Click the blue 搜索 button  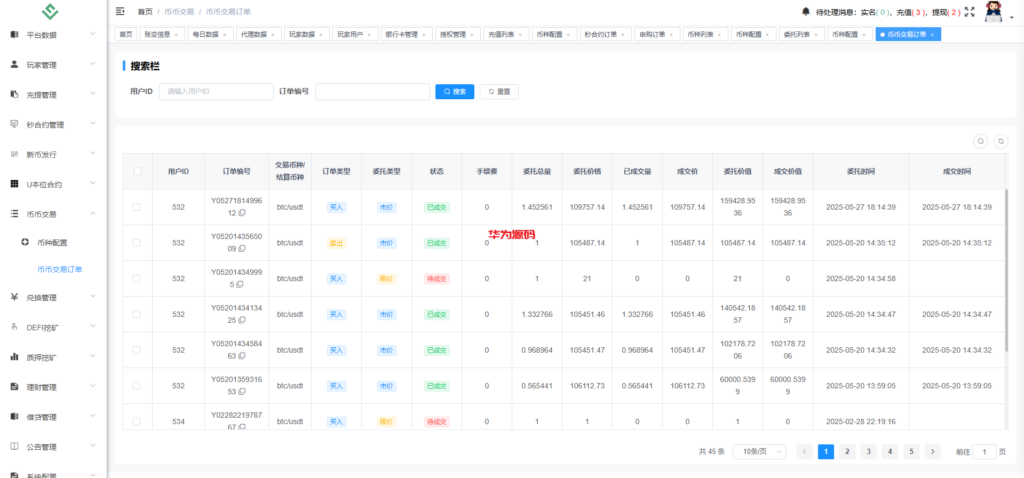[x=455, y=91]
